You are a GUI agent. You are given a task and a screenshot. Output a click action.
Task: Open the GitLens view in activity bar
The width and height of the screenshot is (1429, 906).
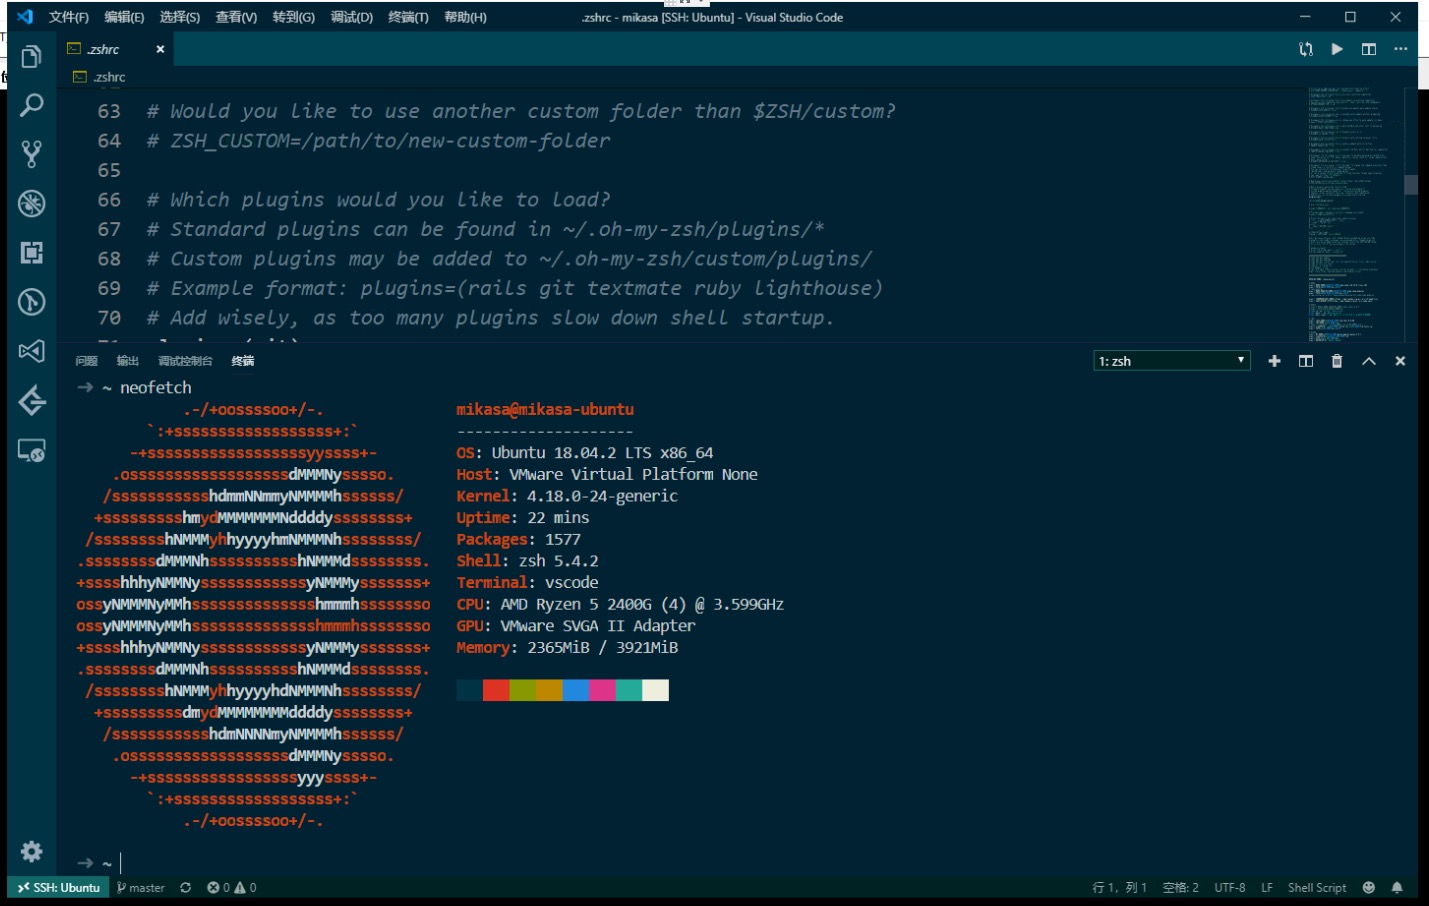[x=31, y=301]
